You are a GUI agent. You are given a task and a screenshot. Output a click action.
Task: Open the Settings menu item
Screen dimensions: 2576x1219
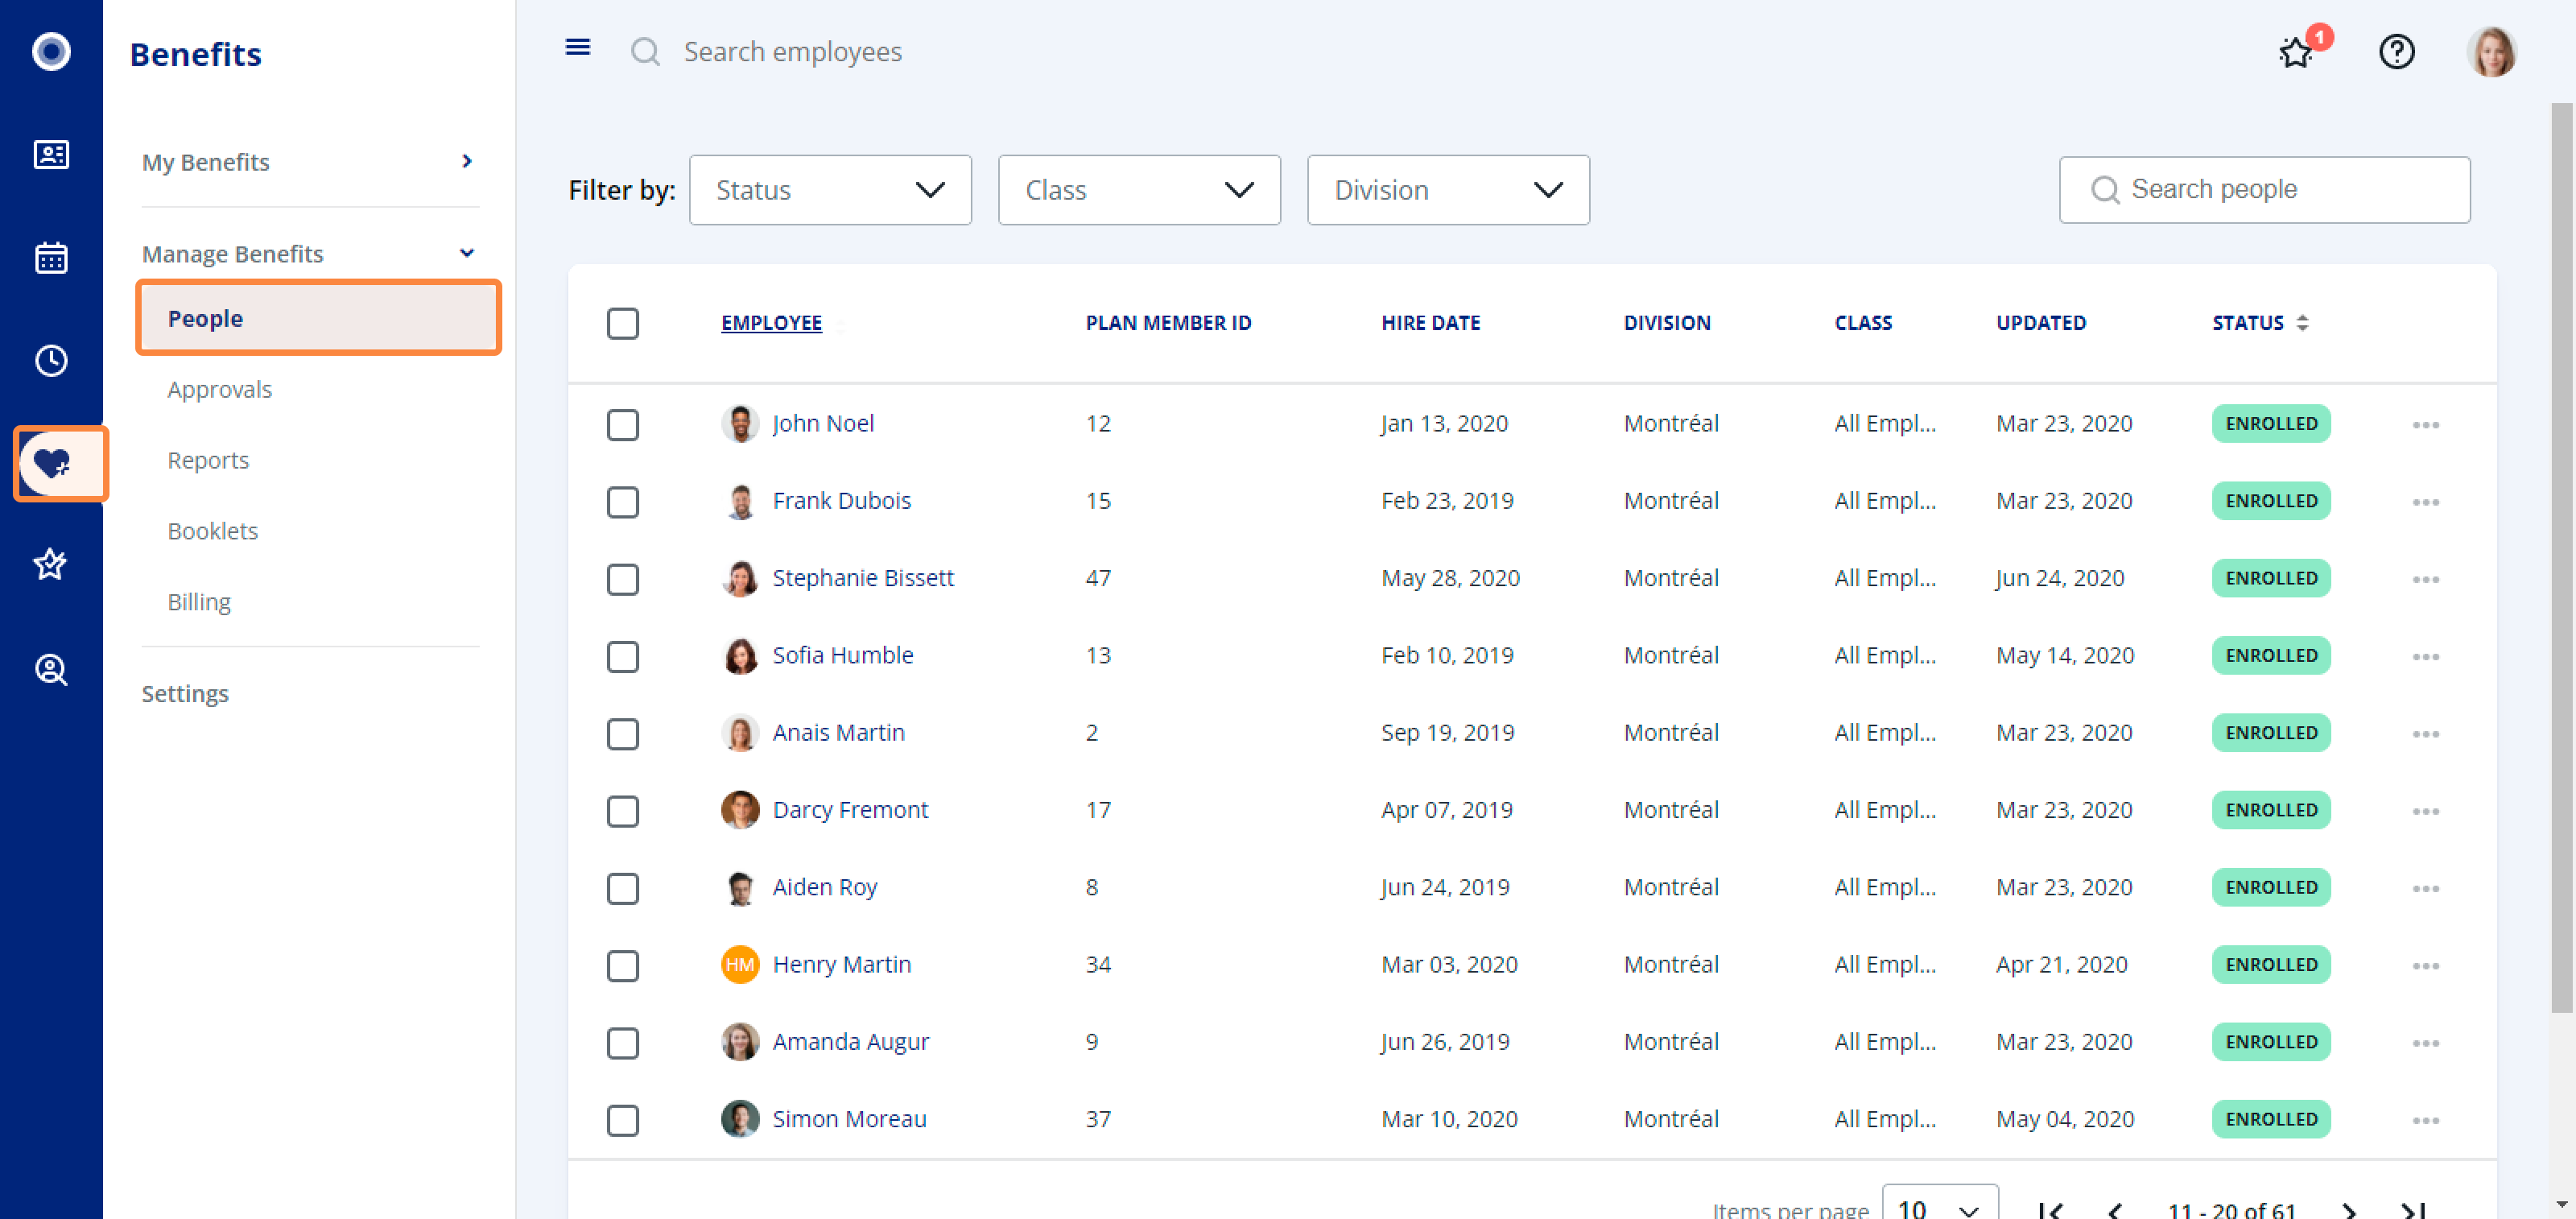pyautogui.click(x=185, y=693)
